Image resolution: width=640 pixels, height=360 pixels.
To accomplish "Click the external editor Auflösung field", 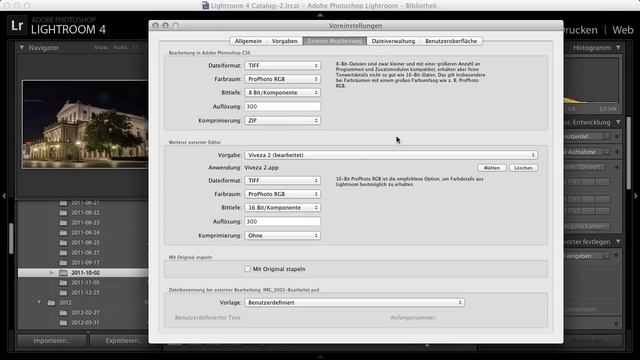I will point(282,222).
